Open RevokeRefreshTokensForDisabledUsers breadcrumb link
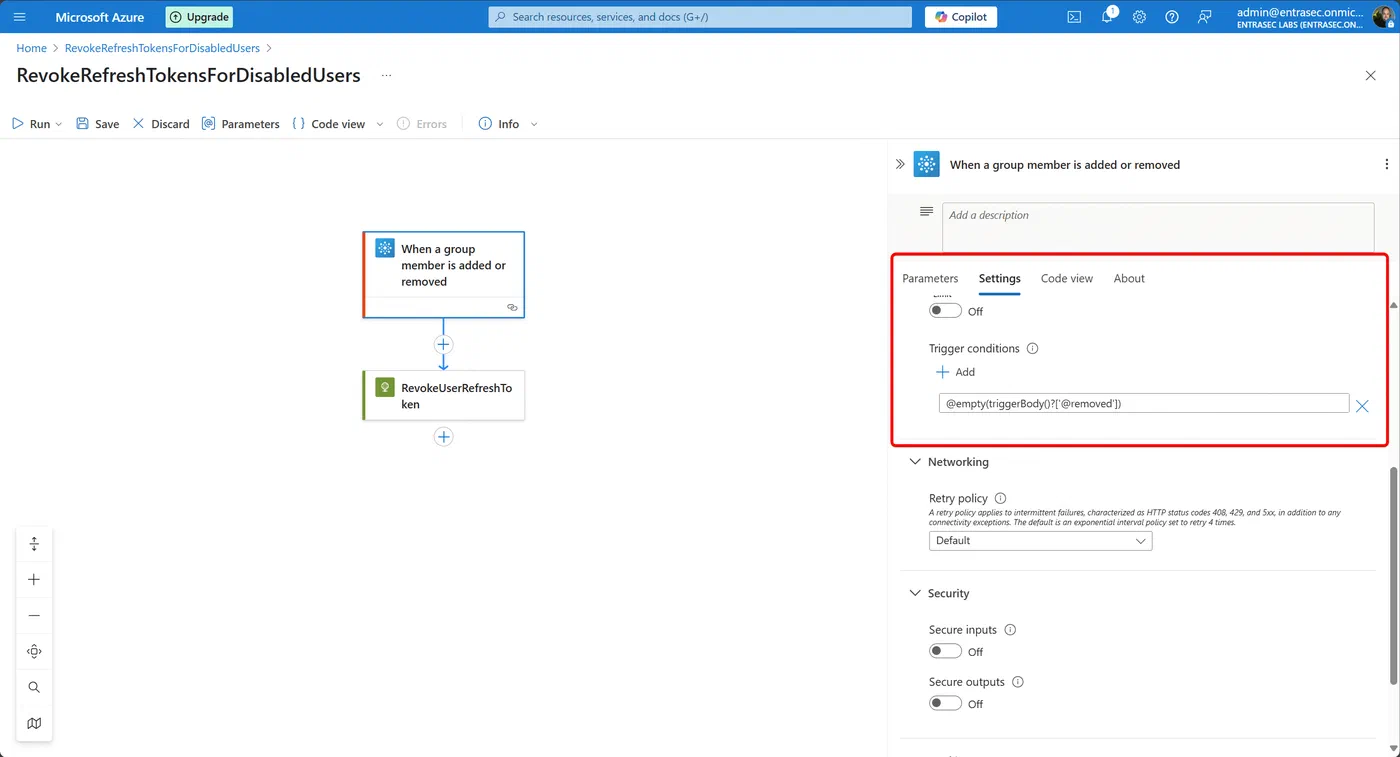The image size is (1400, 757). (162, 48)
